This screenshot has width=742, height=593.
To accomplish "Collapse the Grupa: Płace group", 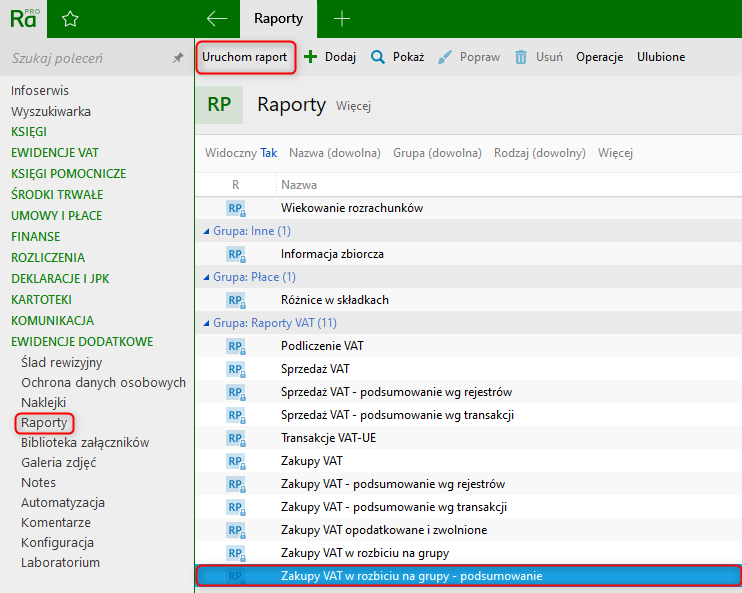I will 205,277.
